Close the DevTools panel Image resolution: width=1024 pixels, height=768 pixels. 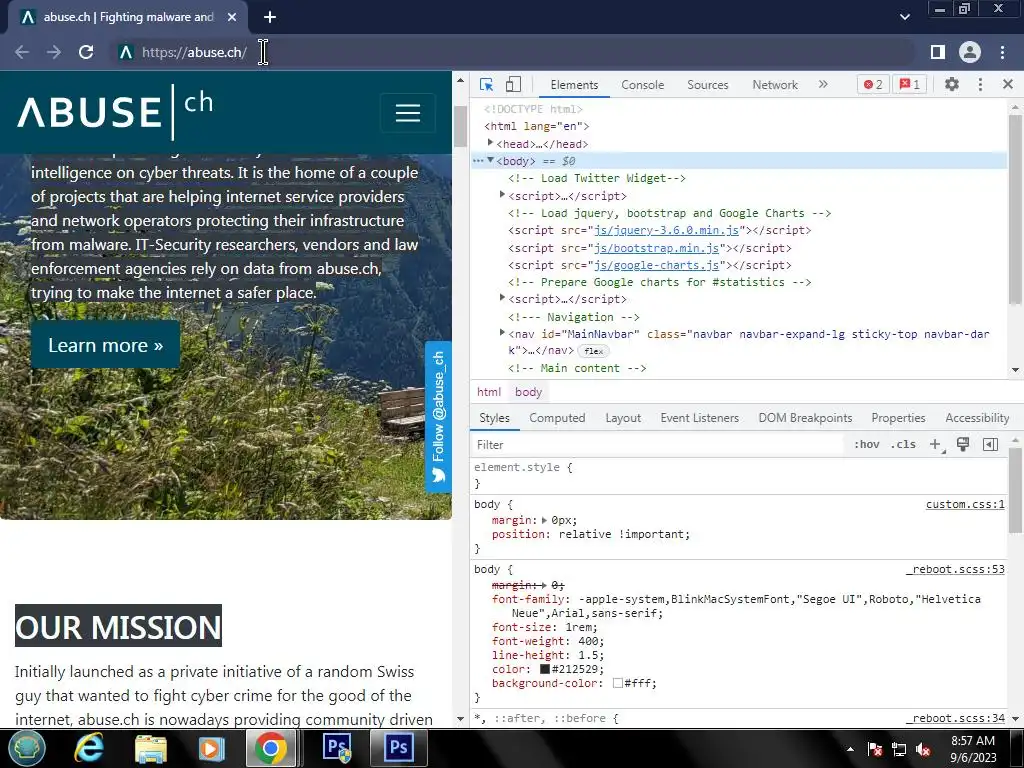coord(1008,84)
